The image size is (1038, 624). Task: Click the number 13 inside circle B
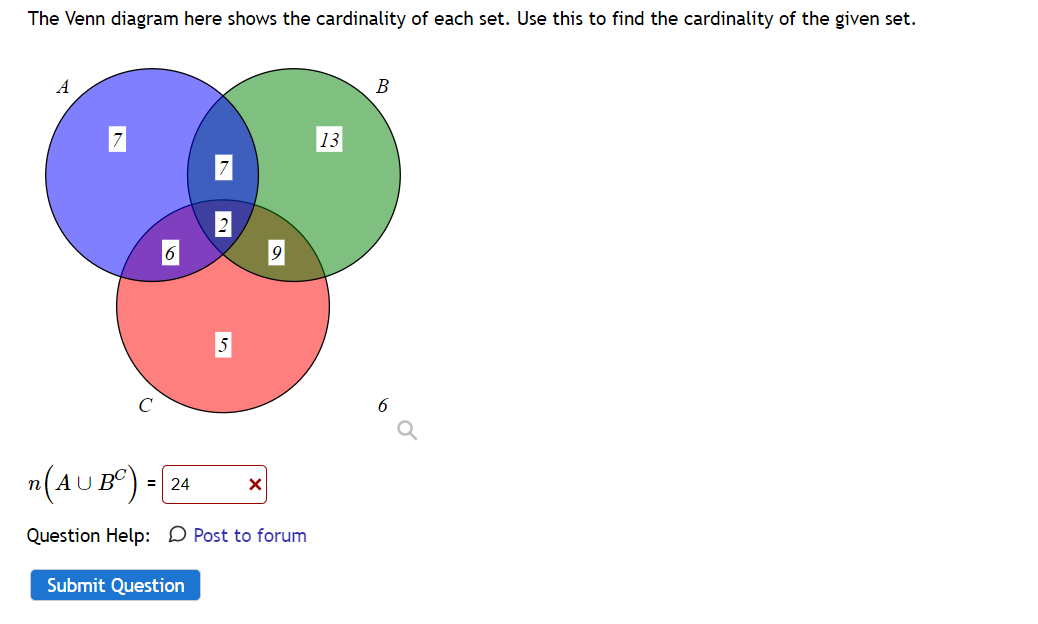coord(329,140)
